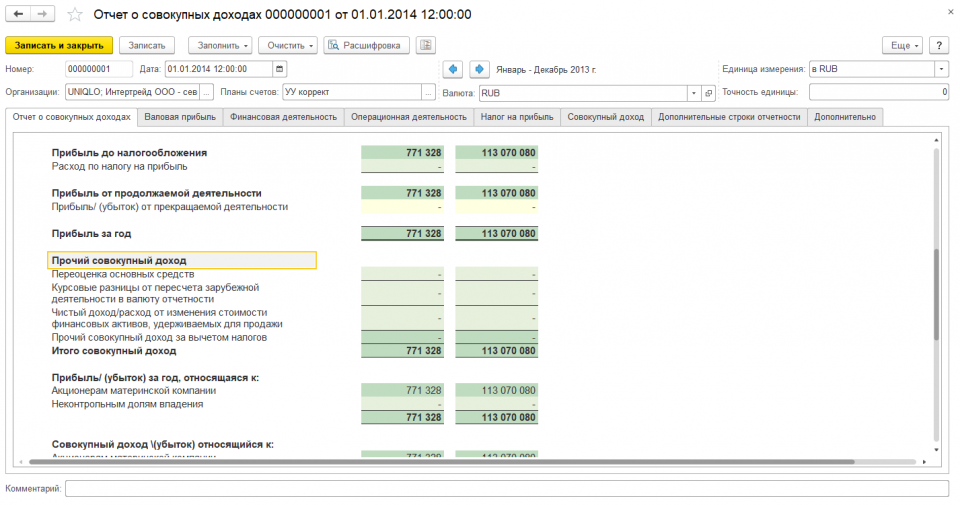Click the vertical scrollbar of the report
The height and width of the screenshot is (505, 960).
936,294
